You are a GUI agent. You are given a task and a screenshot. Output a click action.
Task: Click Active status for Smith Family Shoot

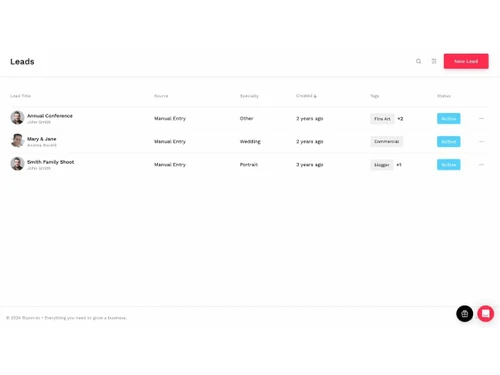[x=449, y=165]
